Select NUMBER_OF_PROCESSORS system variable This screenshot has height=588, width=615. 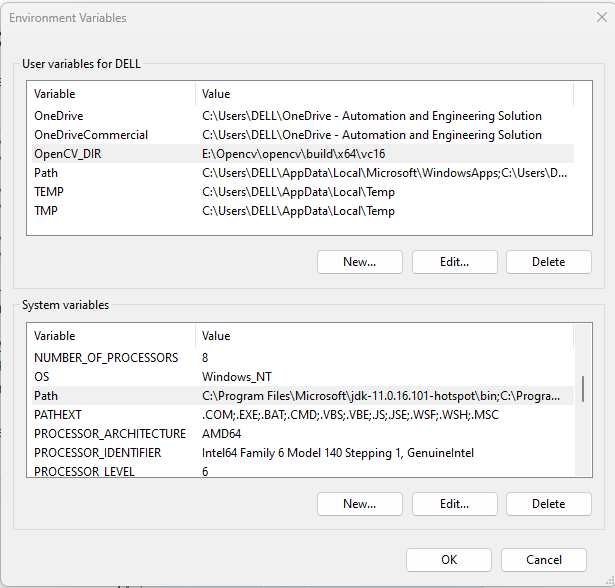[106, 358]
